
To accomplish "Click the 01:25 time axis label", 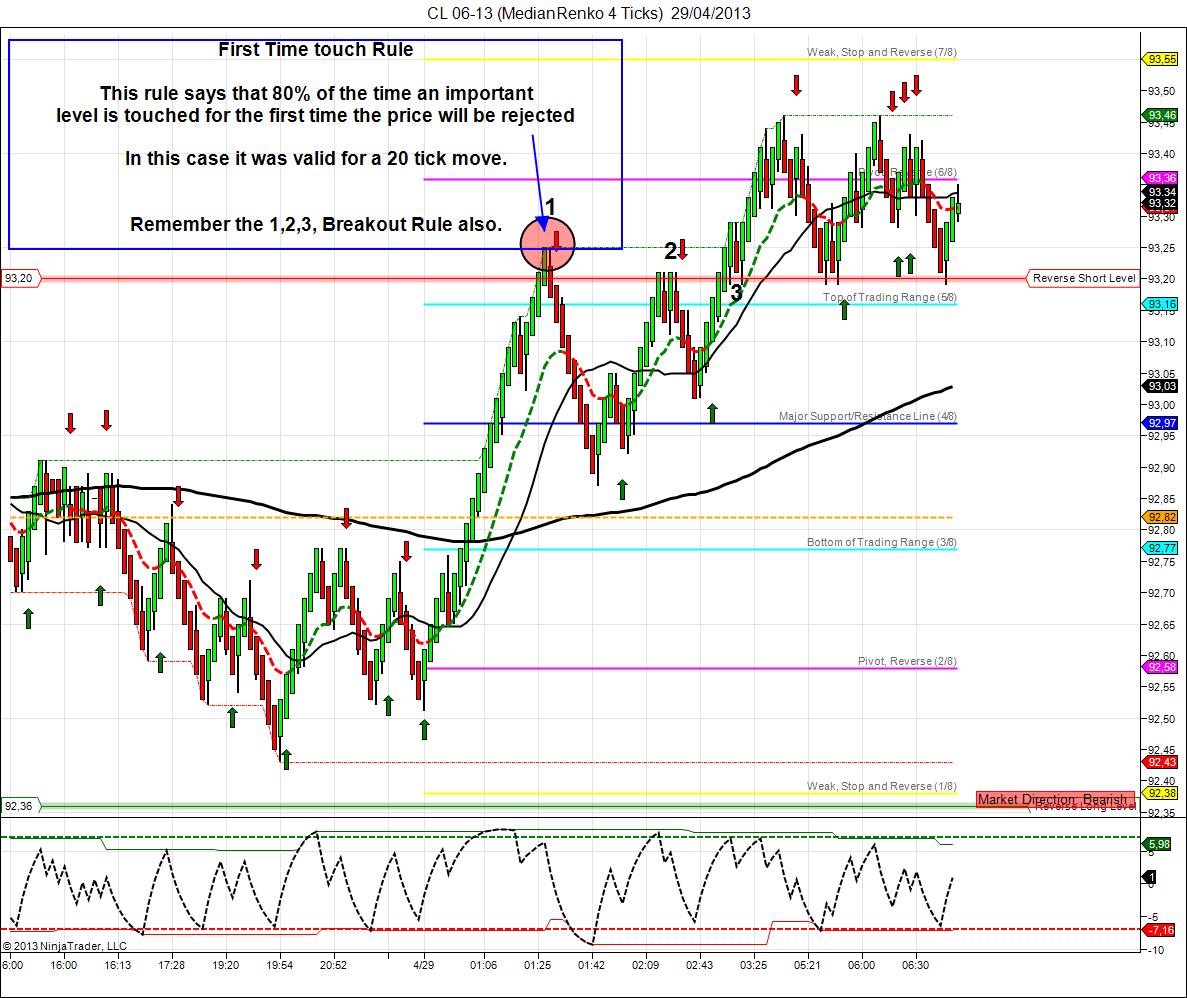I will 537,965.
